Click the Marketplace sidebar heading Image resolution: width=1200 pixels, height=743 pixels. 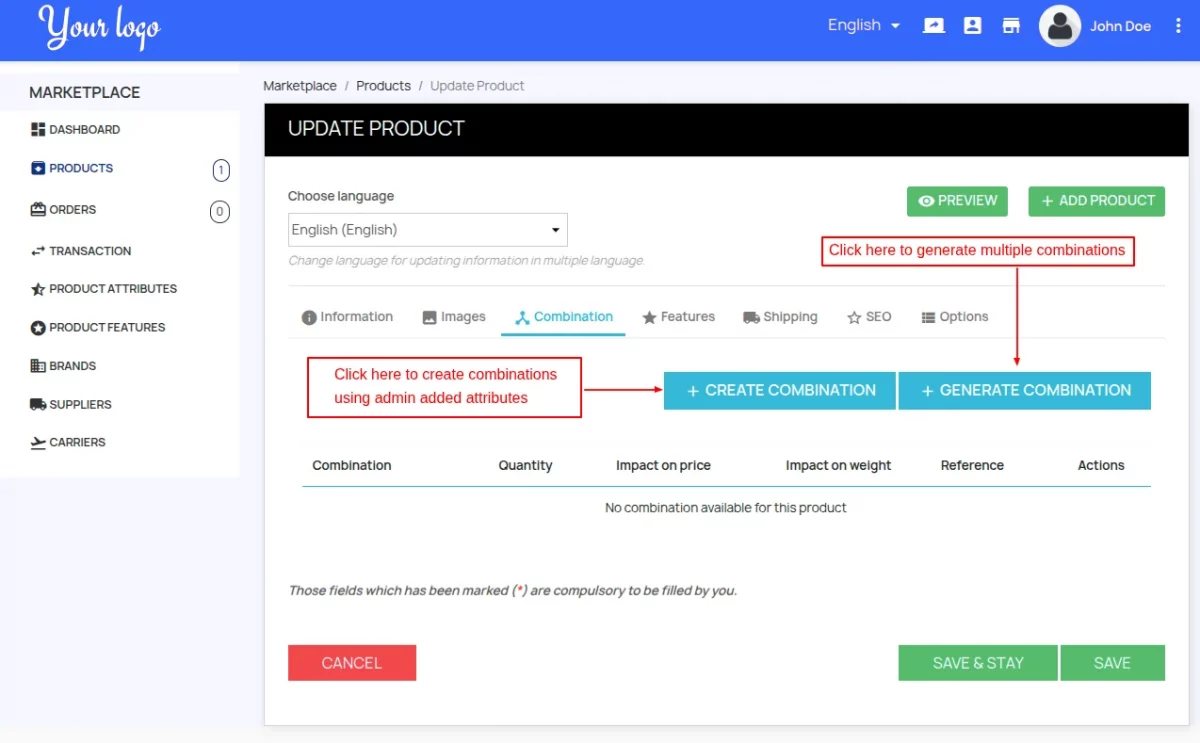[85, 92]
